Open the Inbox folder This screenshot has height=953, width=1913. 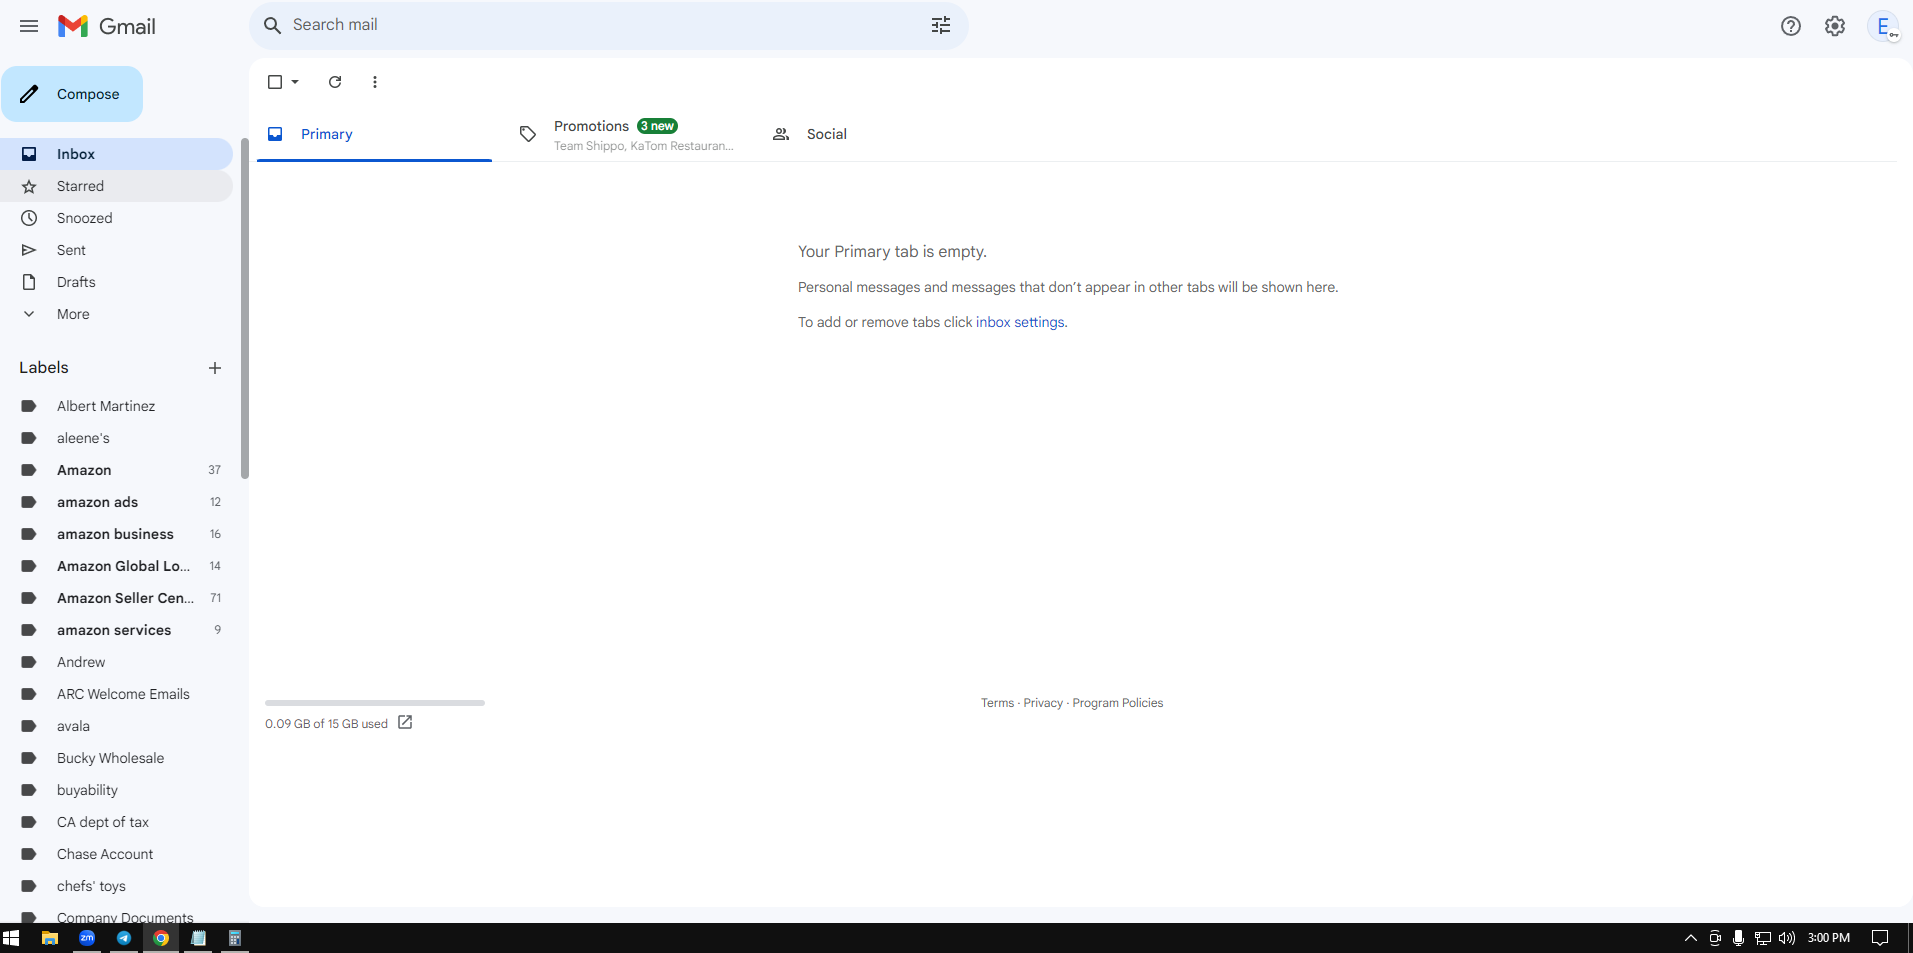tap(116, 154)
